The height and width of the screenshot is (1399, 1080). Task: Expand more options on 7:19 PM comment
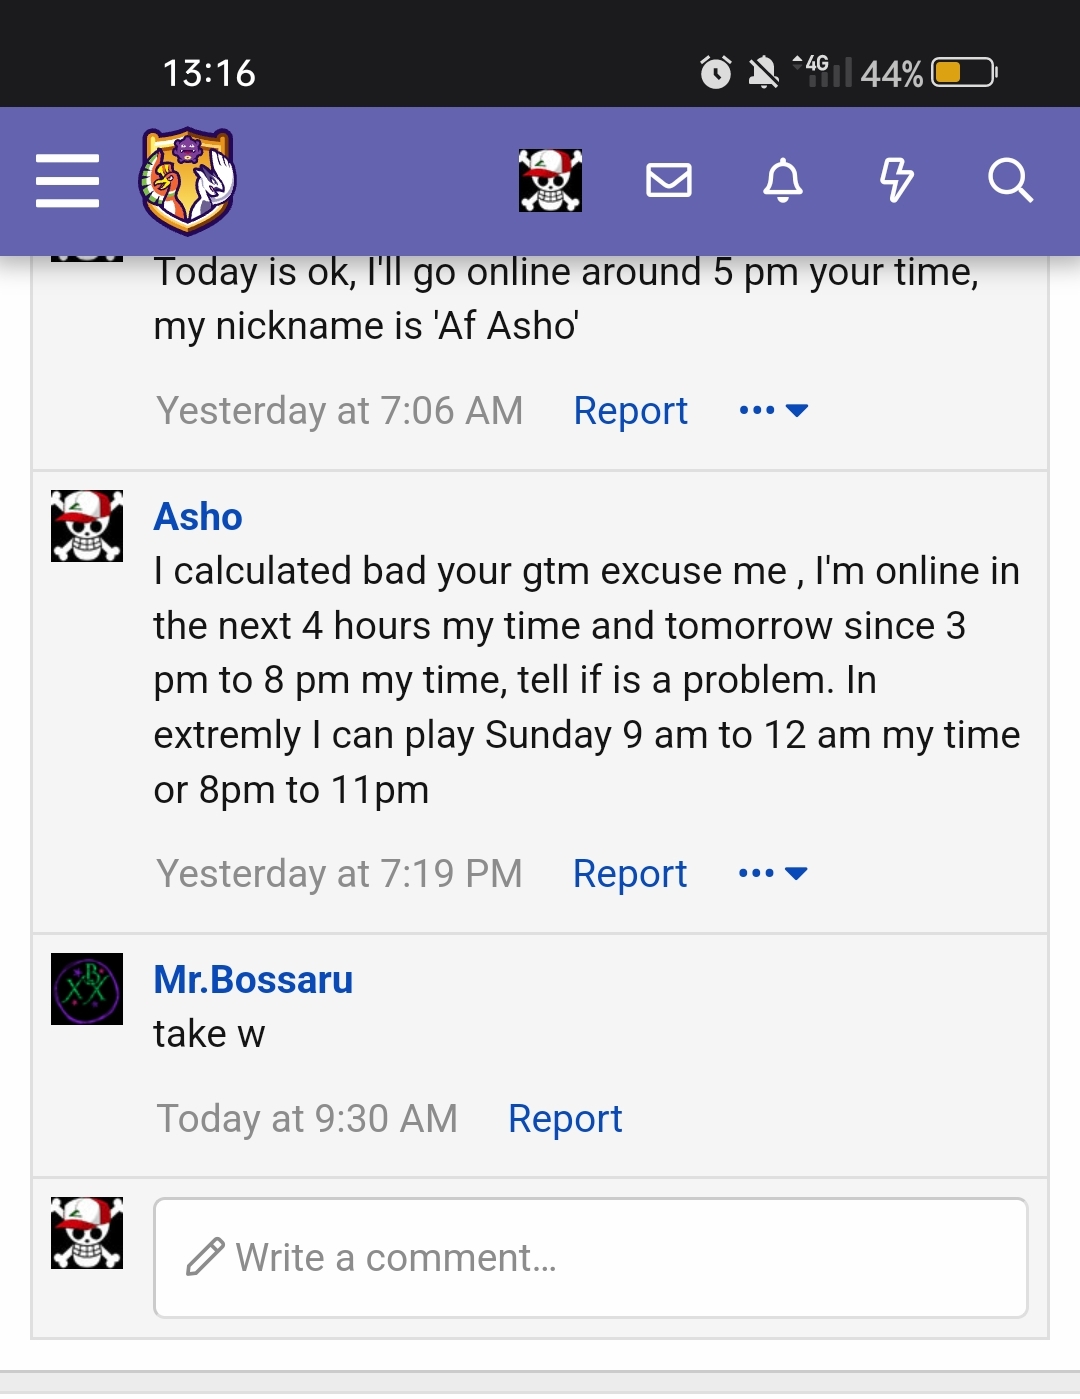[773, 873]
